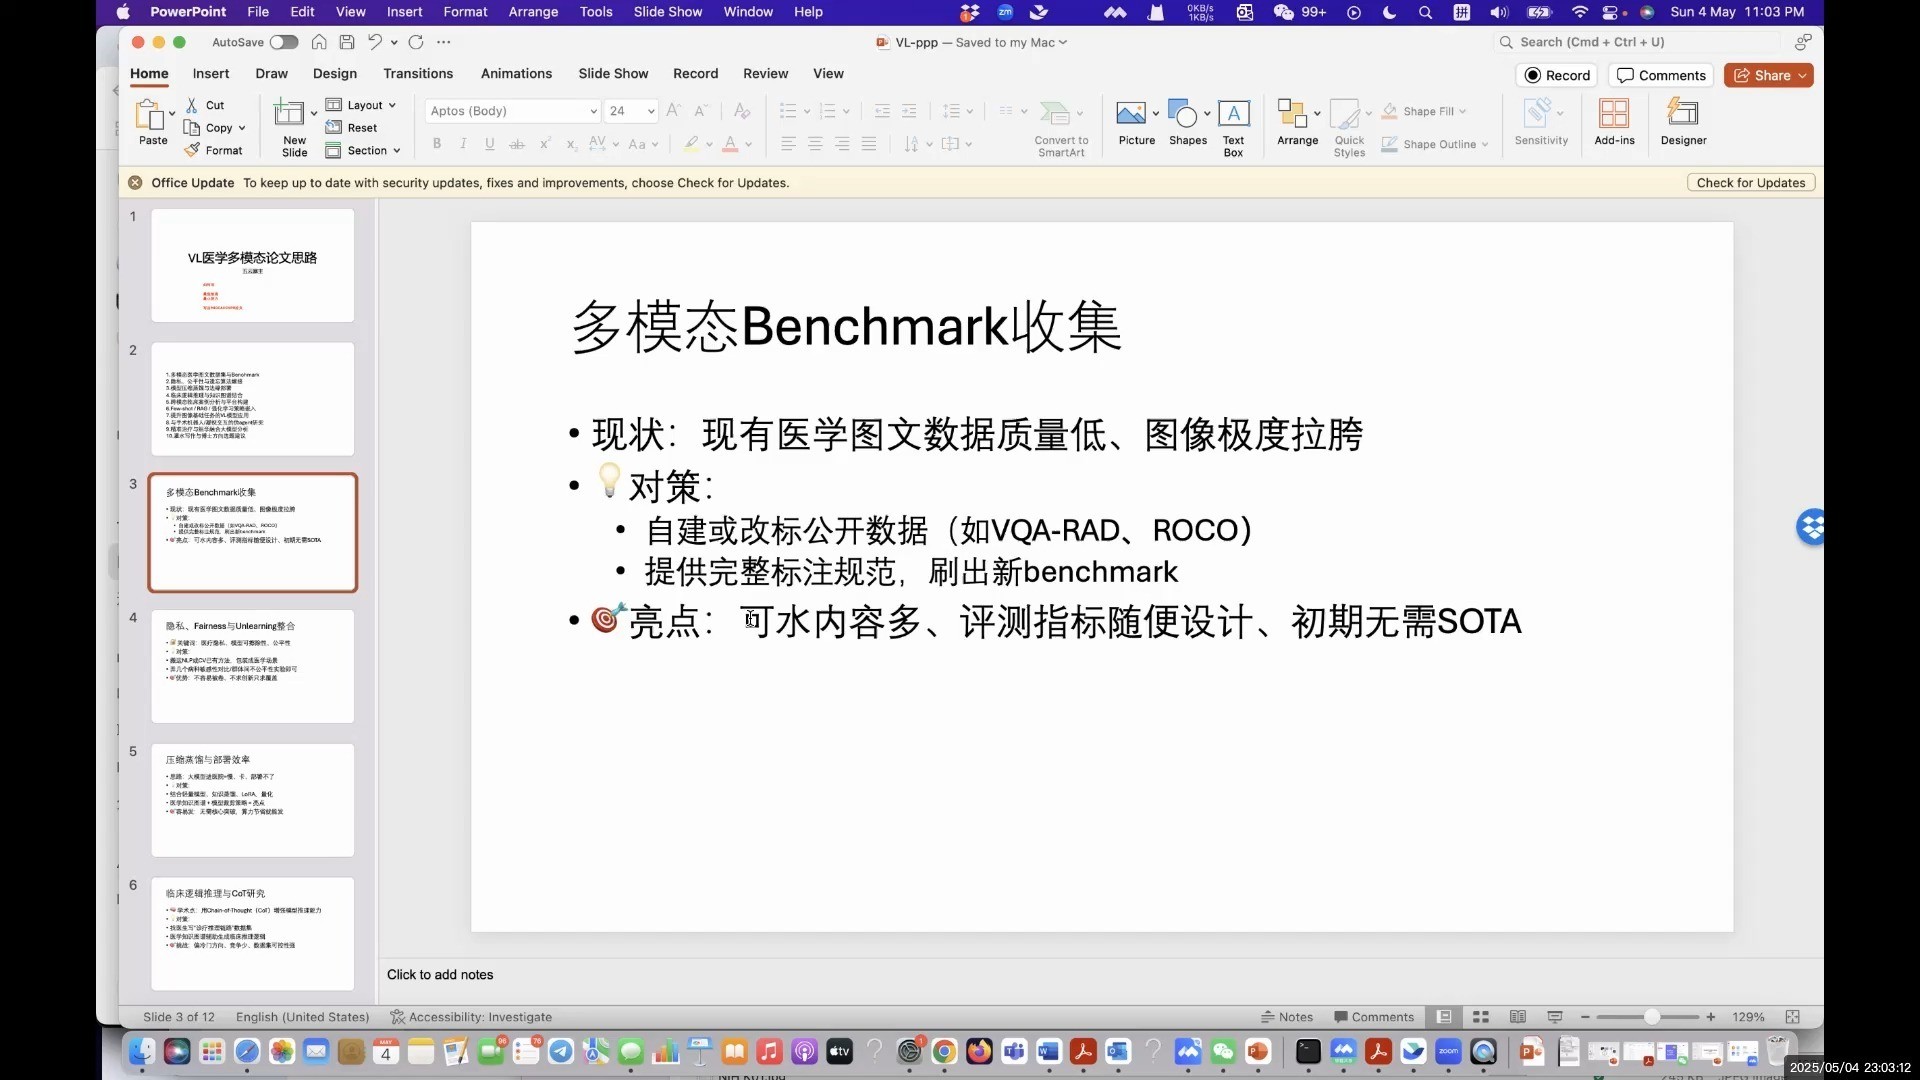Click the Picture insert icon
This screenshot has width=1920, height=1080.
click(x=1131, y=114)
